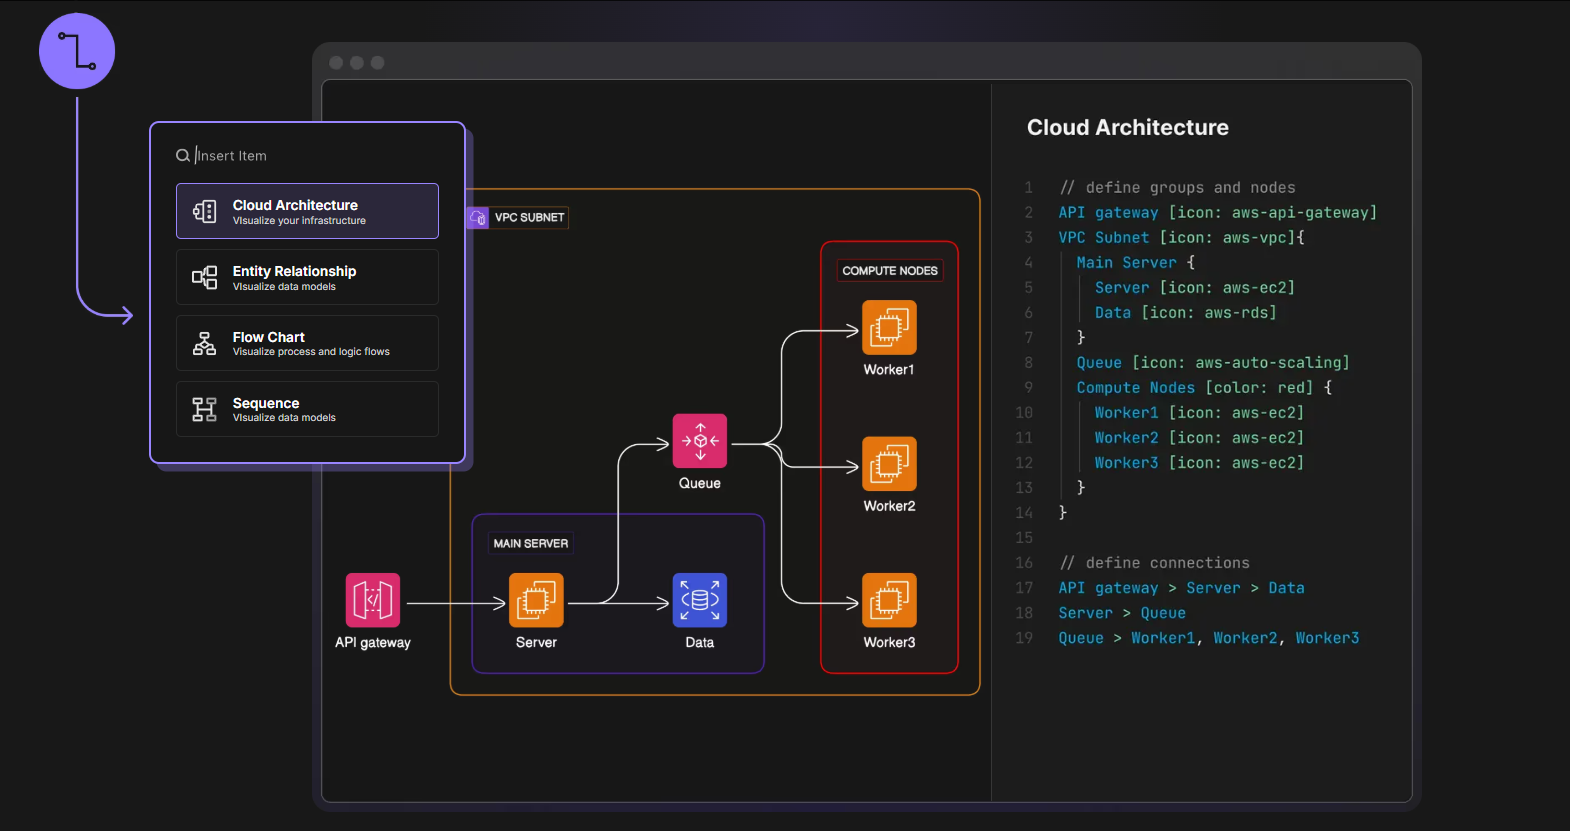Choose Entity Relationship diagram type
This screenshot has width=1570, height=831.
click(x=307, y=277)
